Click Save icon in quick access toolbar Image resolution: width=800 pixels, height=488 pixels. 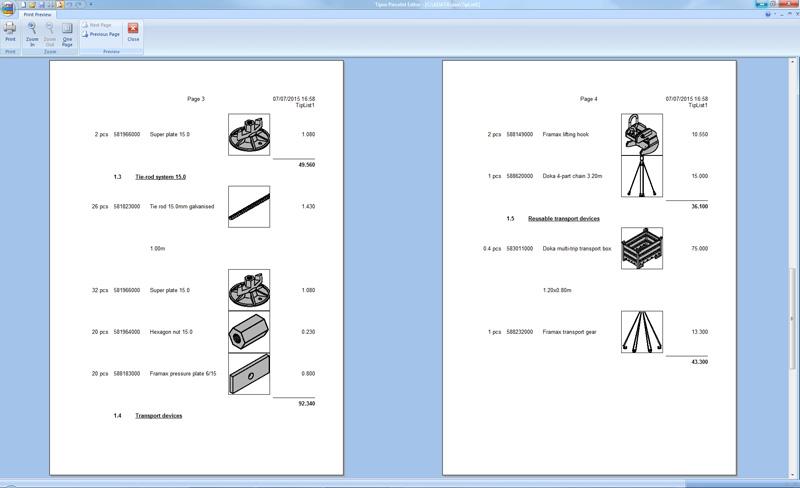pos(43,5)
